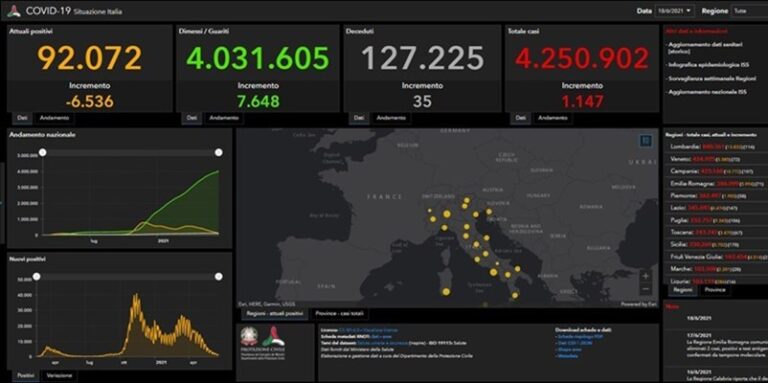Viewport: 768px width, 383px height.
Task: Open the map legend icon top-right
Action: 646,141
